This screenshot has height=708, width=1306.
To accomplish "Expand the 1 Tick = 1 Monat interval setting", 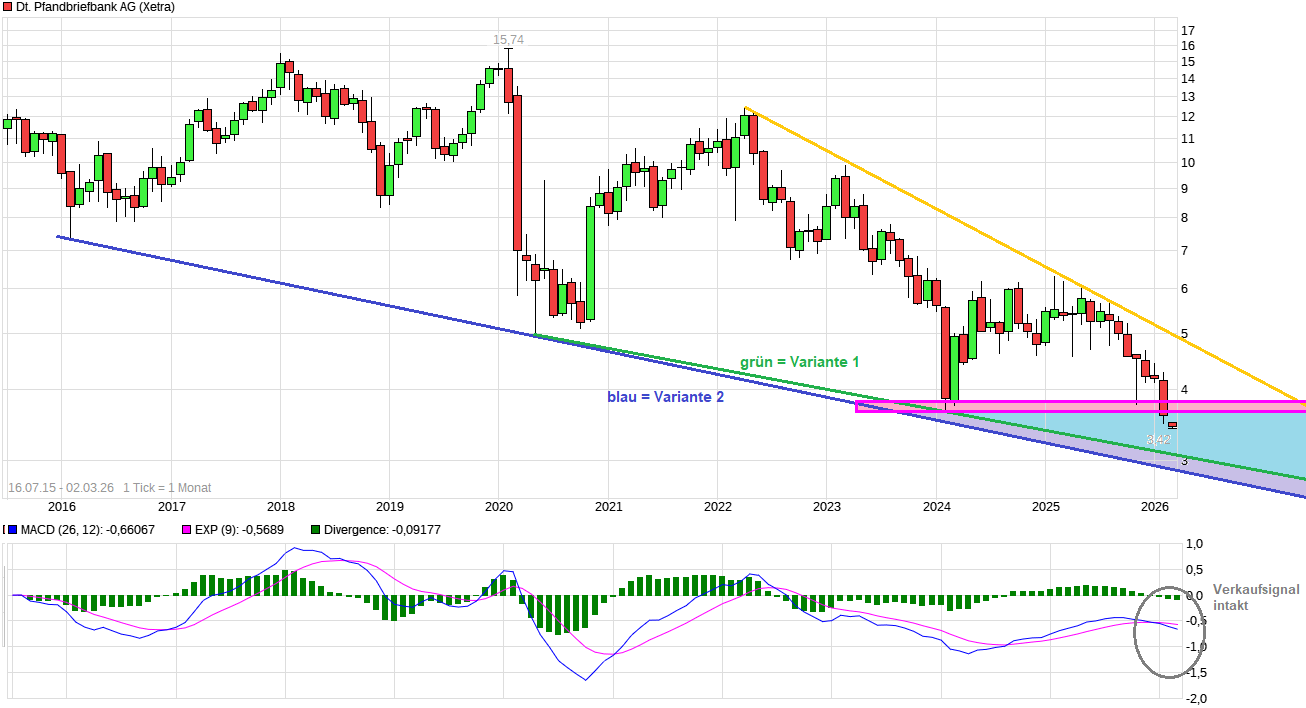I will 168,487.
